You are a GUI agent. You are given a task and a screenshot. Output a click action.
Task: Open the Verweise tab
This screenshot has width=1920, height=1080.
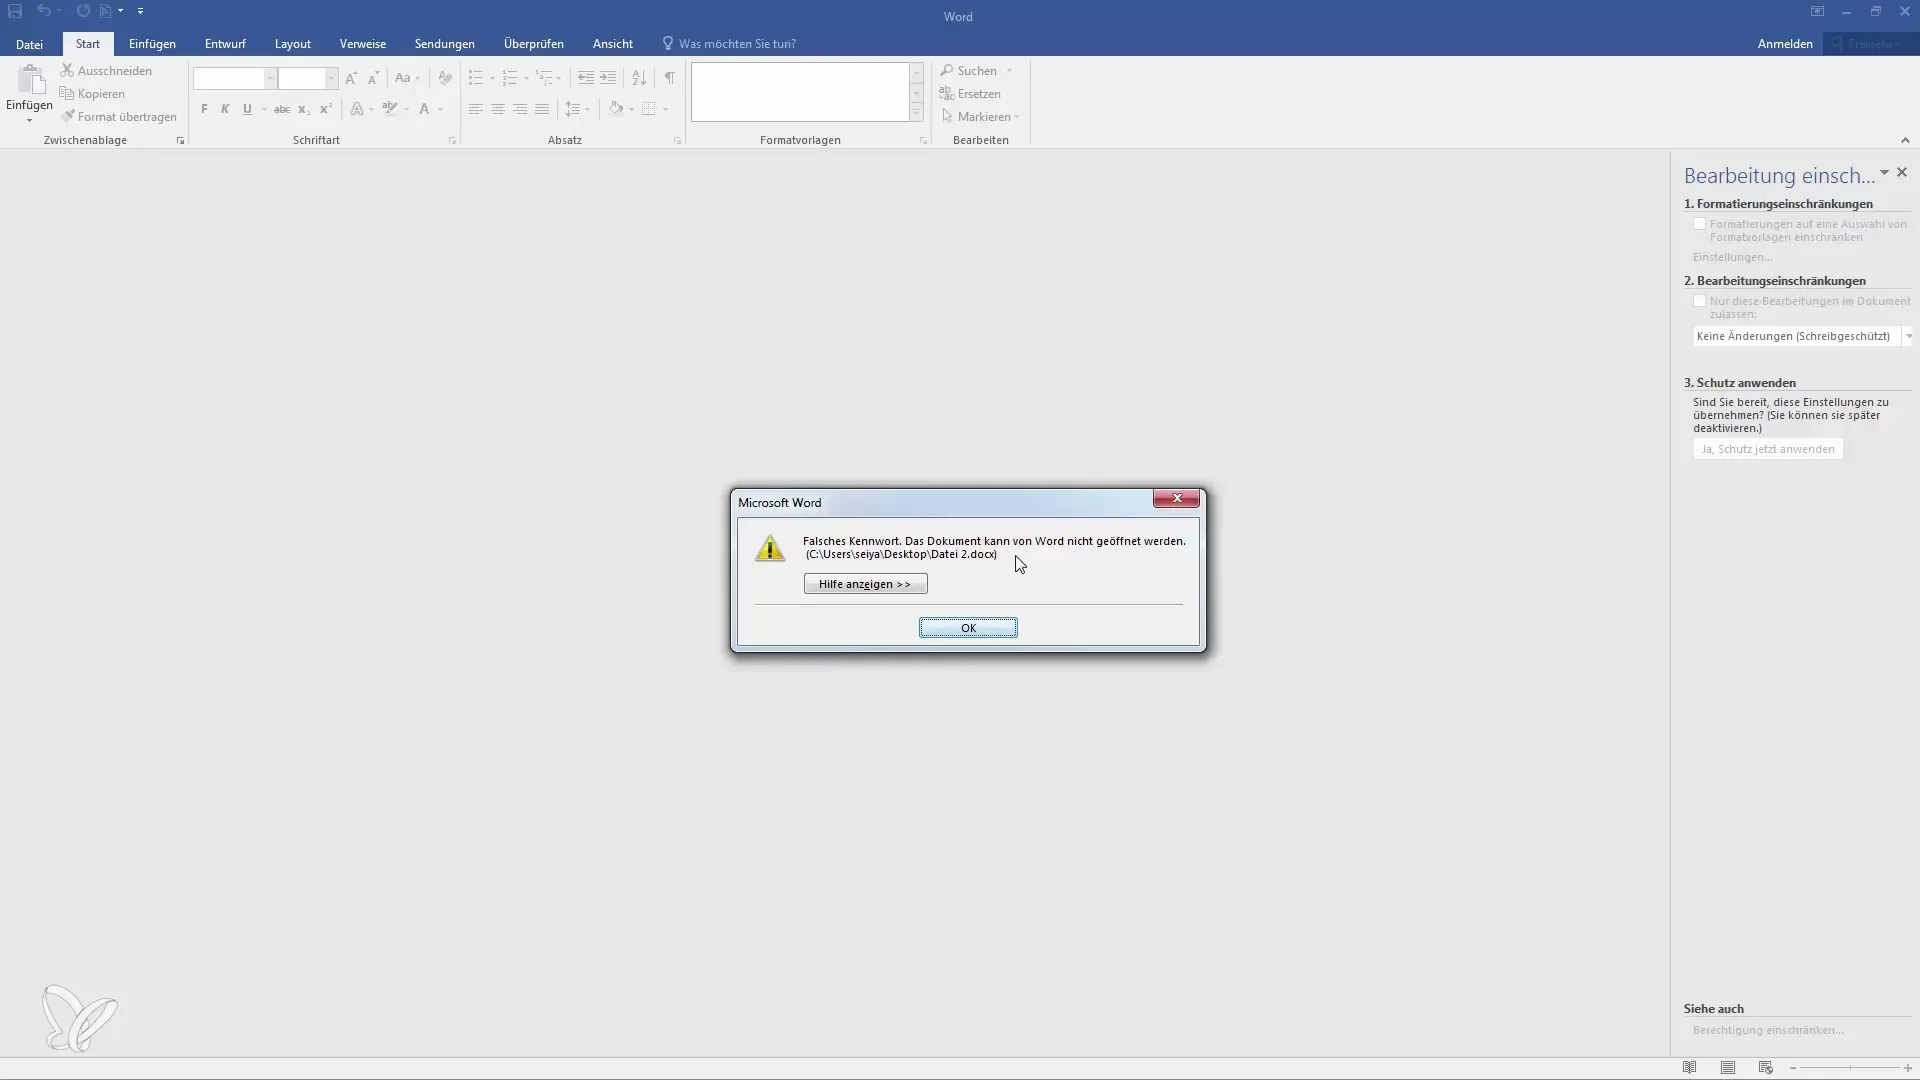(362, 44)
